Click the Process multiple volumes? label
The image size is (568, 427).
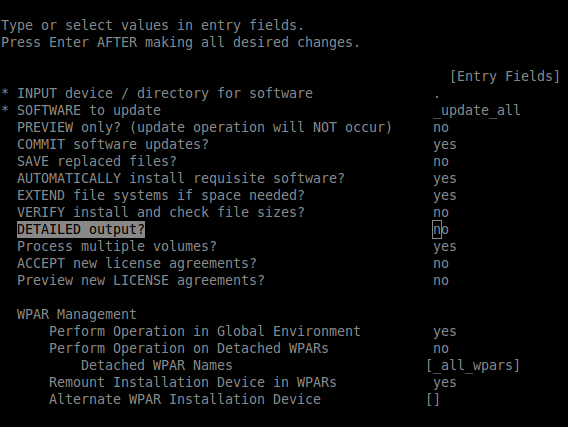(x=117, y=247)
